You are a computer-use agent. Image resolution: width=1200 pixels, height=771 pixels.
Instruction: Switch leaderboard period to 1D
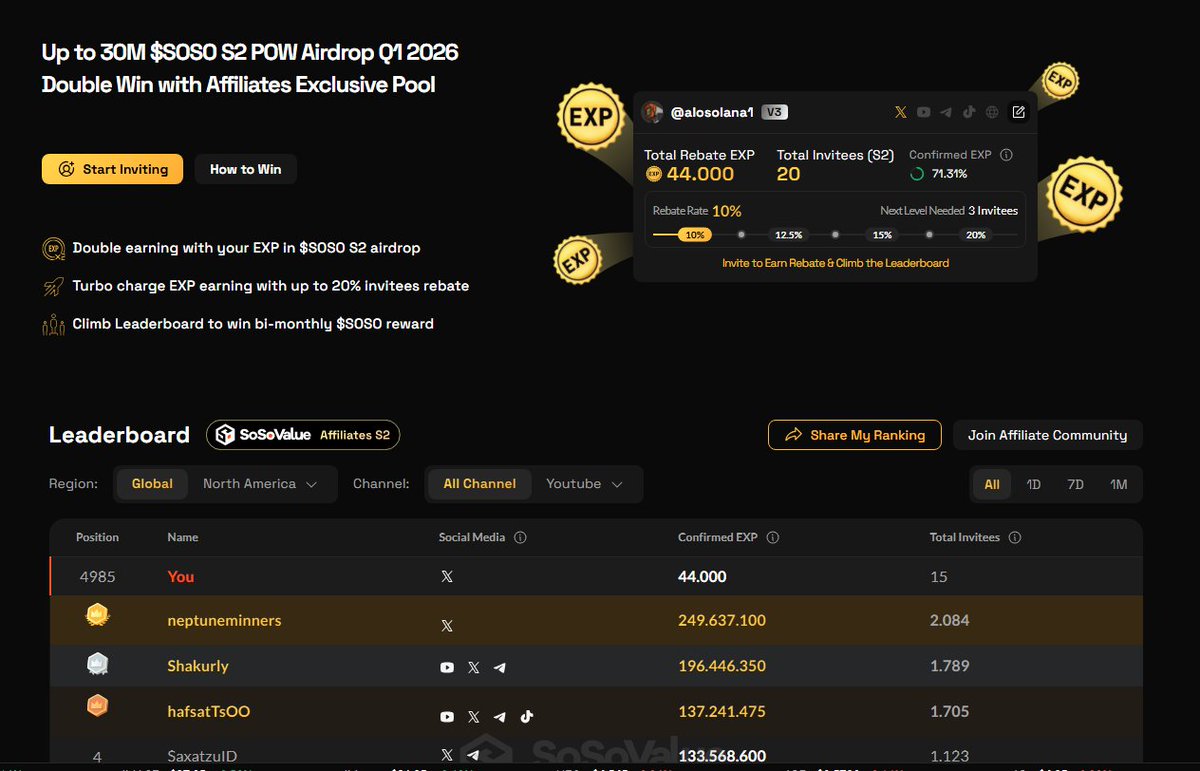coord(1034,484)
